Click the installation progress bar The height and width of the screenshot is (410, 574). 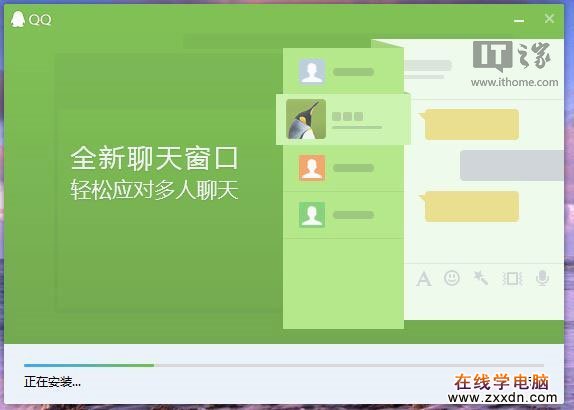pos(284,365)
